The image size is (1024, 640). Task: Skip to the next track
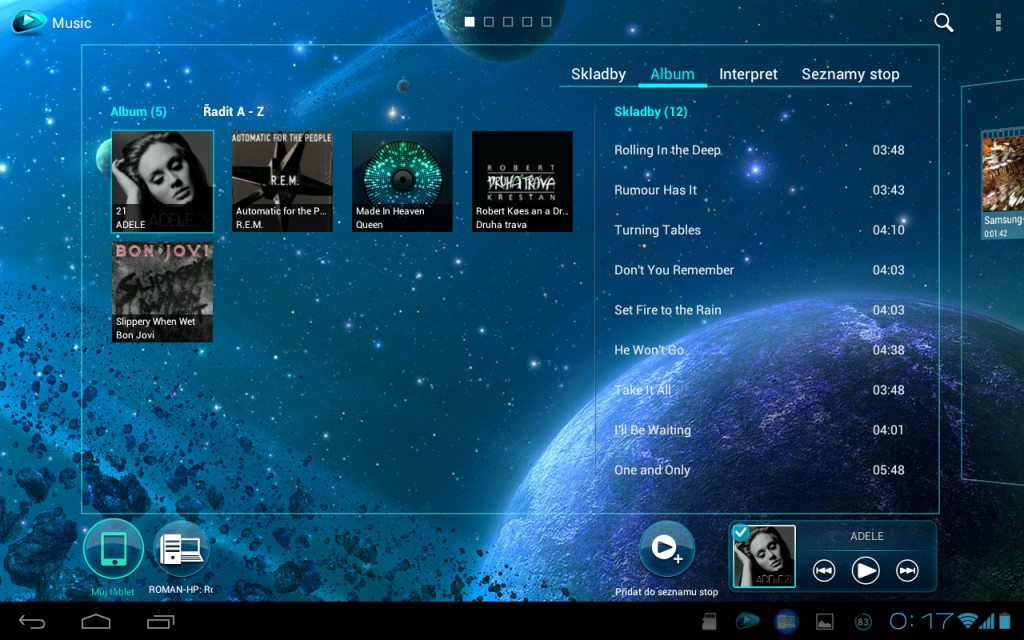pos(907,571)
